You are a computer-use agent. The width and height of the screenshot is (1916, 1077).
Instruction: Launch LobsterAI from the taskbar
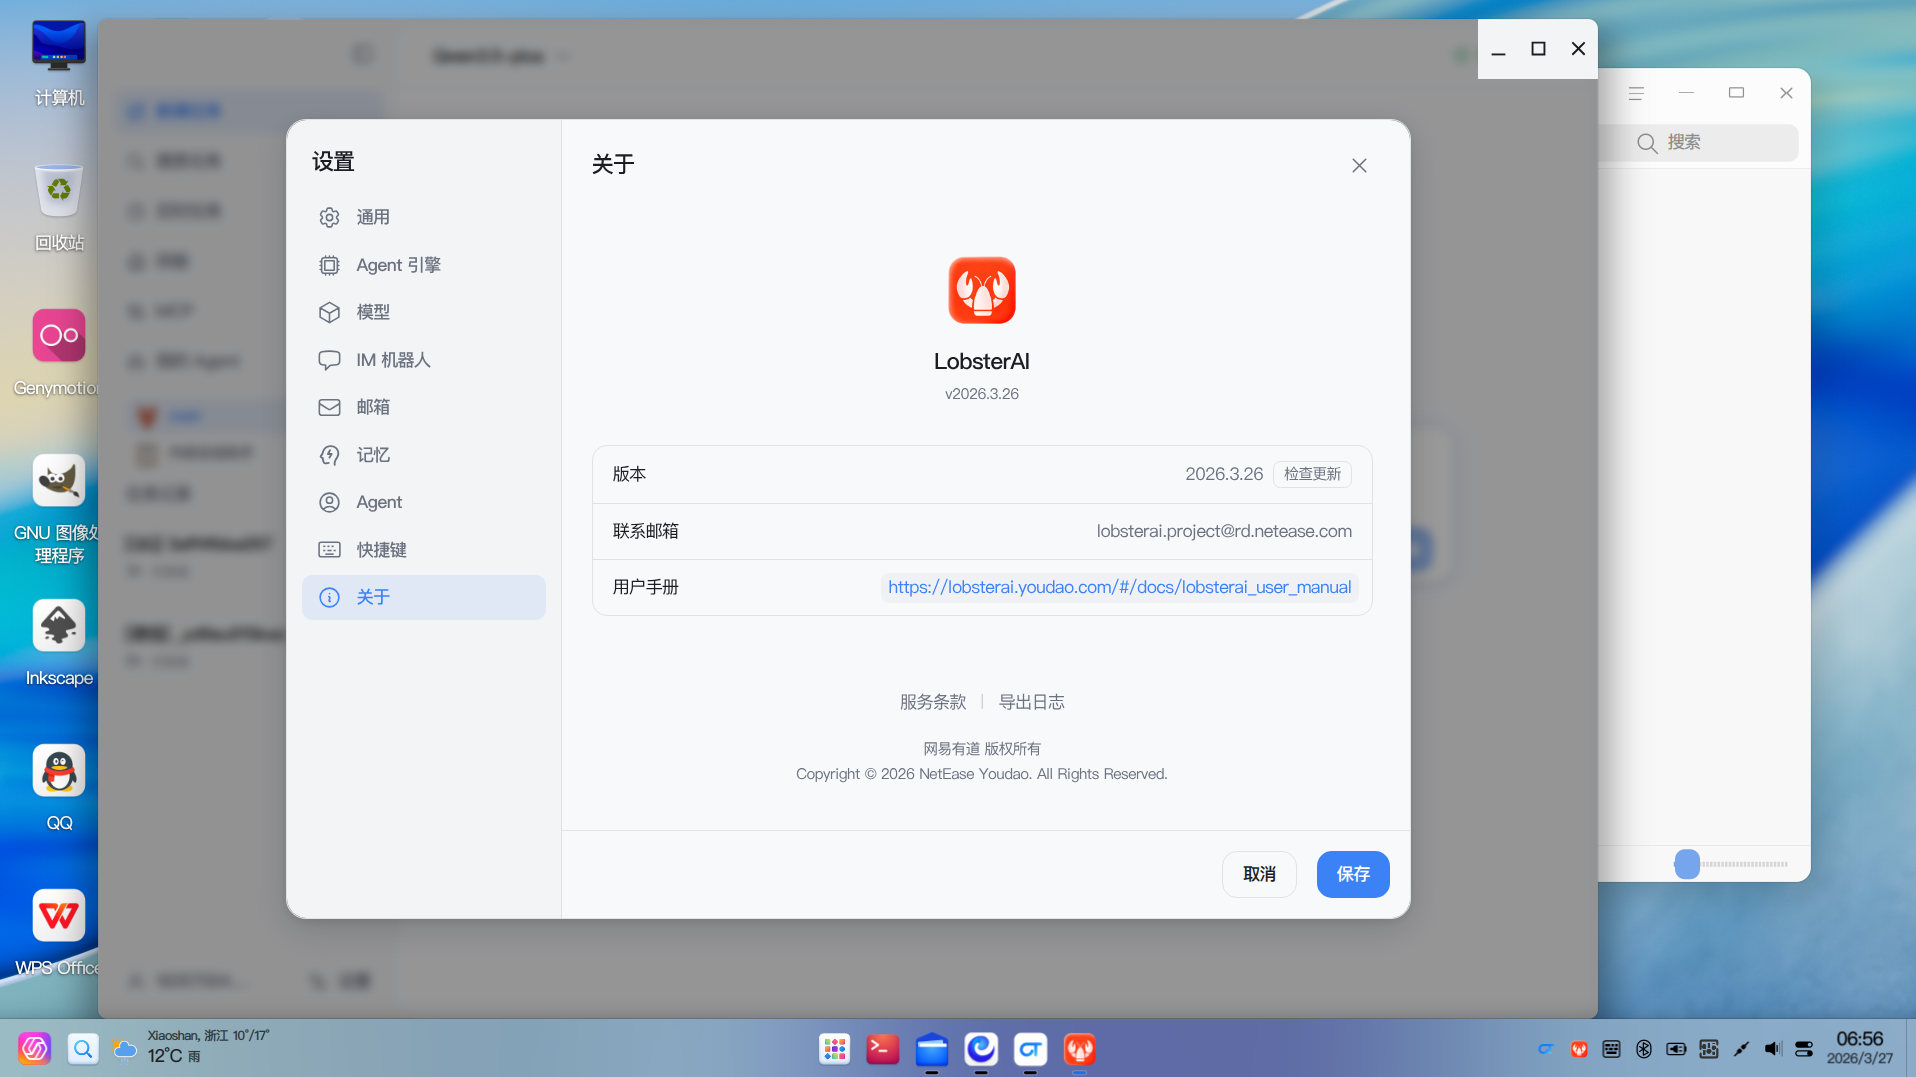coord(1079,1049)
